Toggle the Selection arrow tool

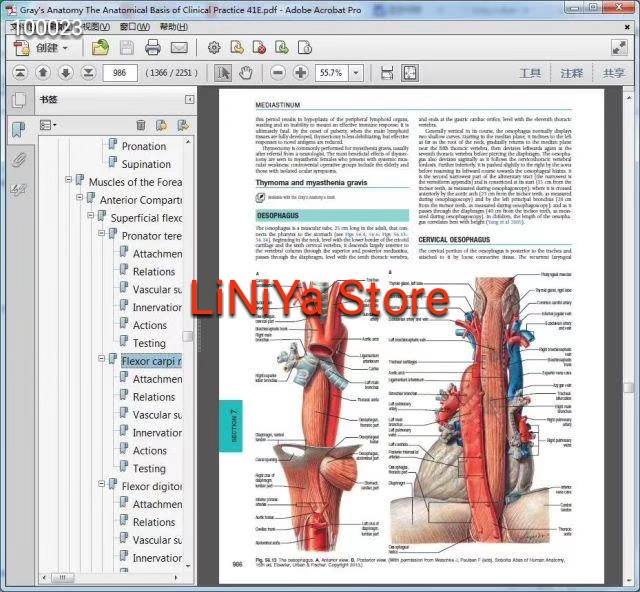coord(223,73)
